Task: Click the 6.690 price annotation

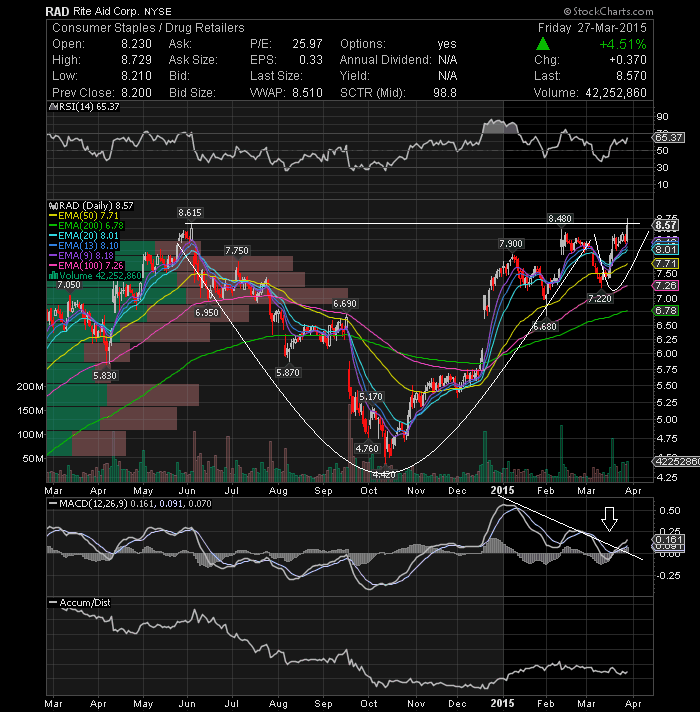Action: point(345,304)
